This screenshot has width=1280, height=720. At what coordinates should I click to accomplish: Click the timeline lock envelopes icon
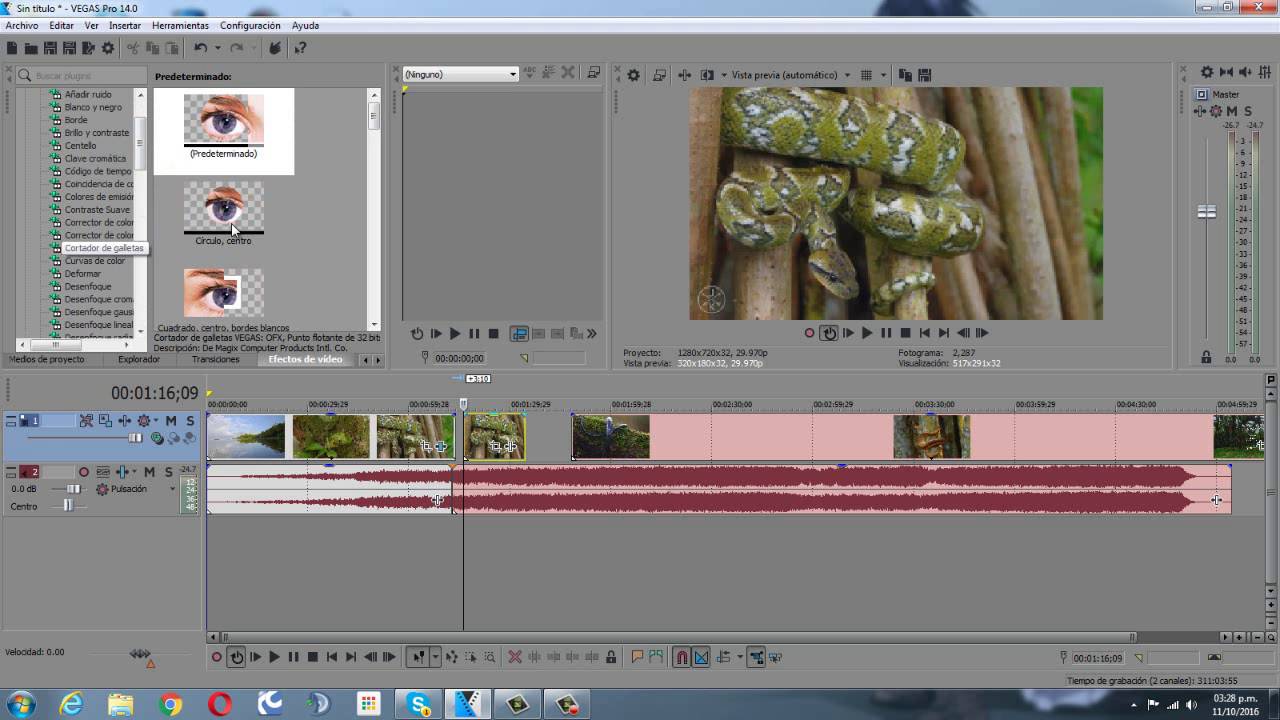point(611,657)
